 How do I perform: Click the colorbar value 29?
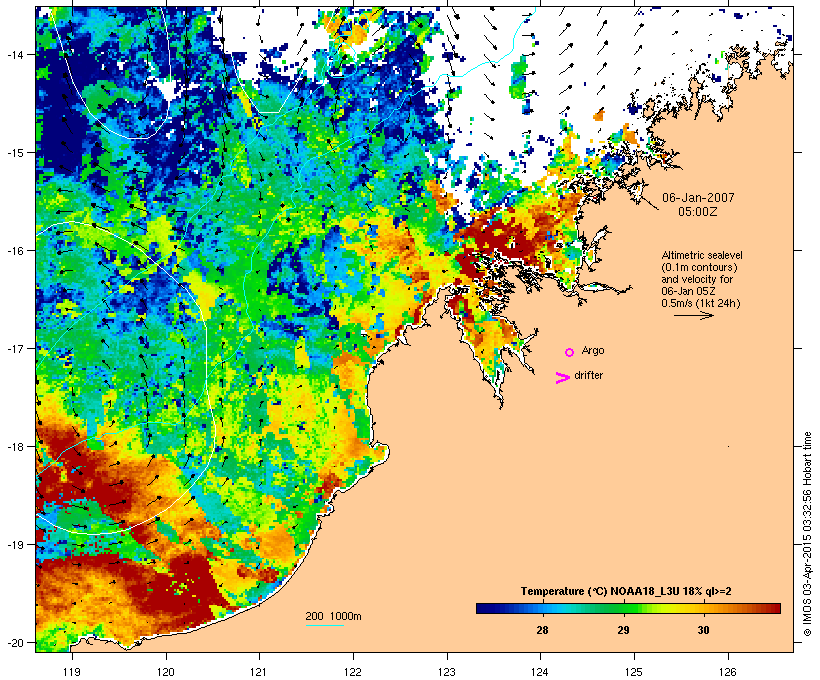tap(623, 630)
